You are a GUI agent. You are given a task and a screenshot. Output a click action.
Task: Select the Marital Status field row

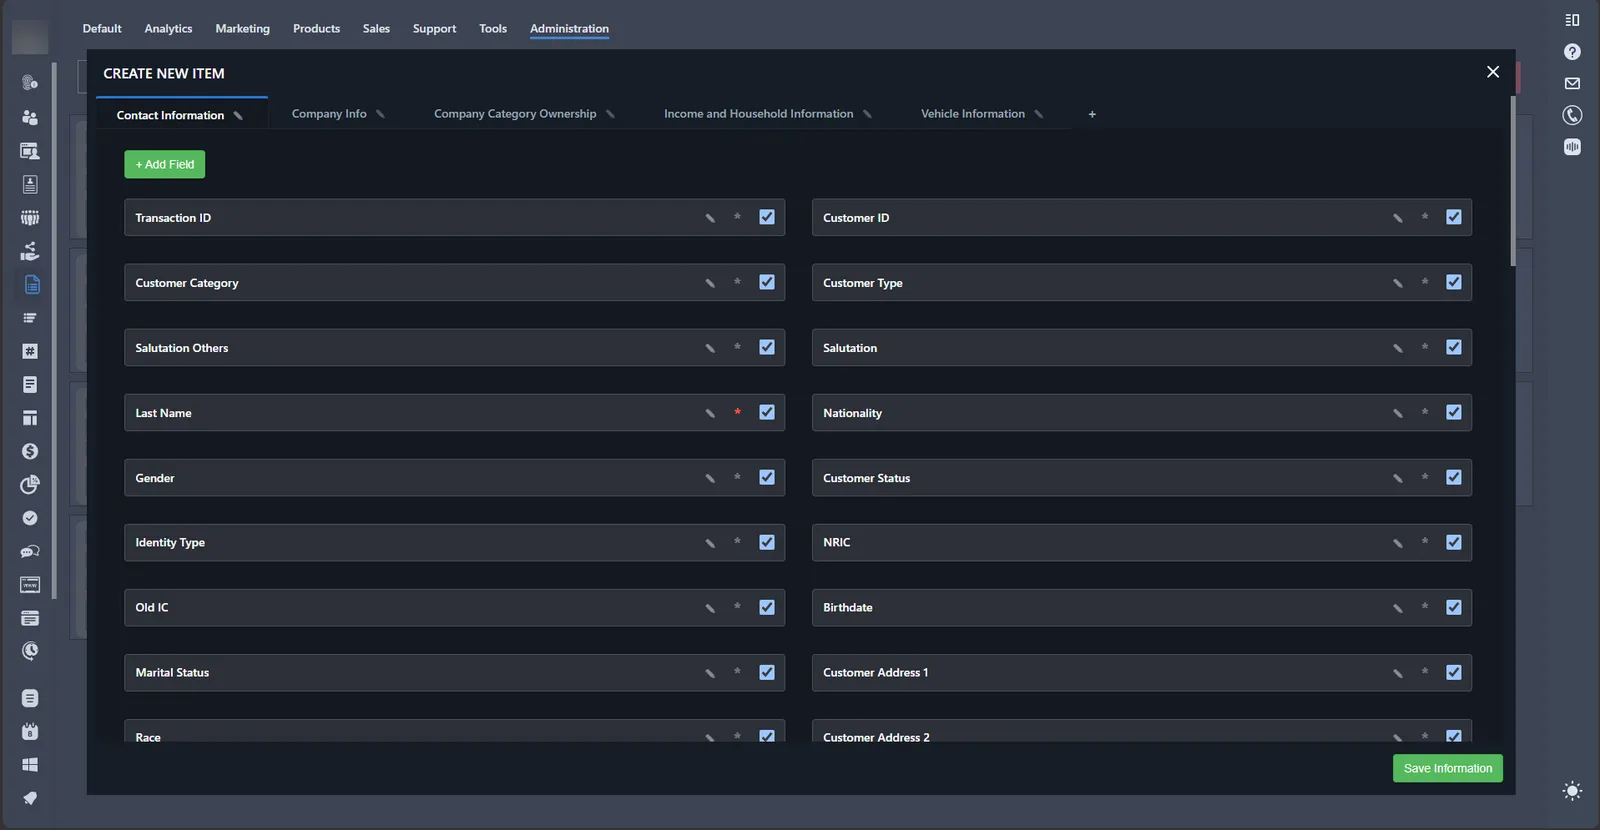(x=454, y=673)
